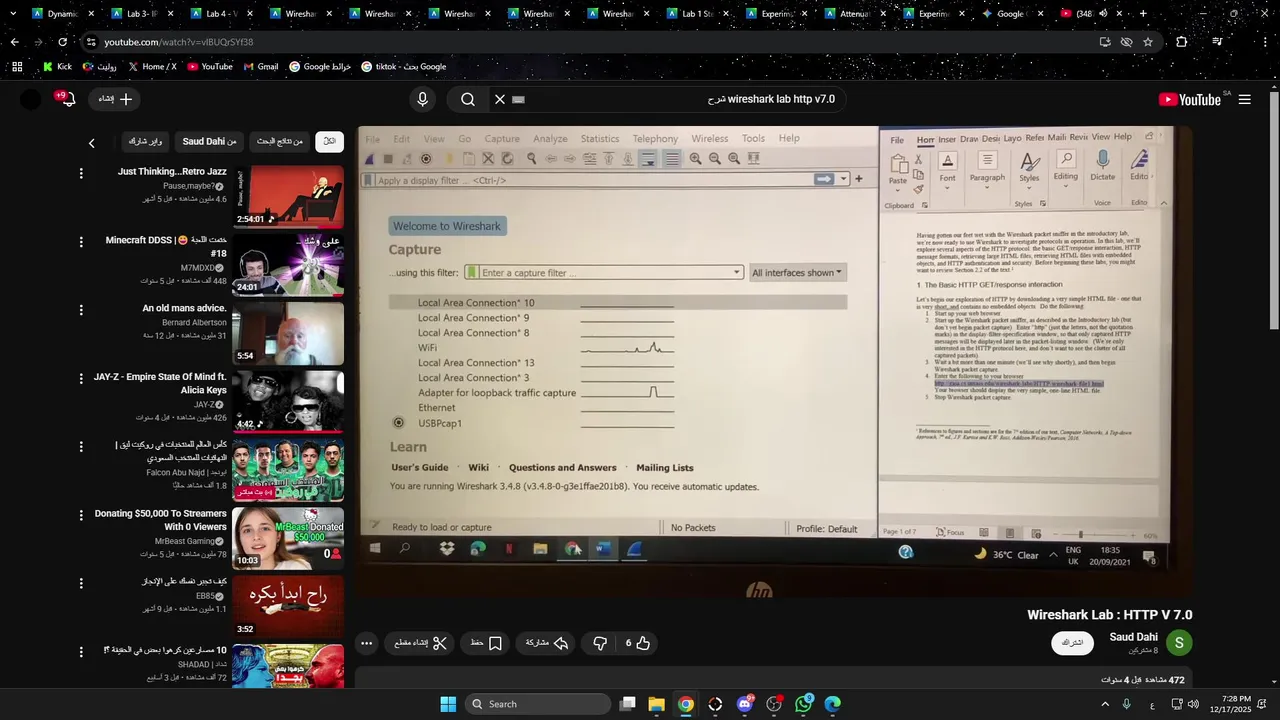
Task: Open the Gmail bookmark
Action: coord(259,67)
